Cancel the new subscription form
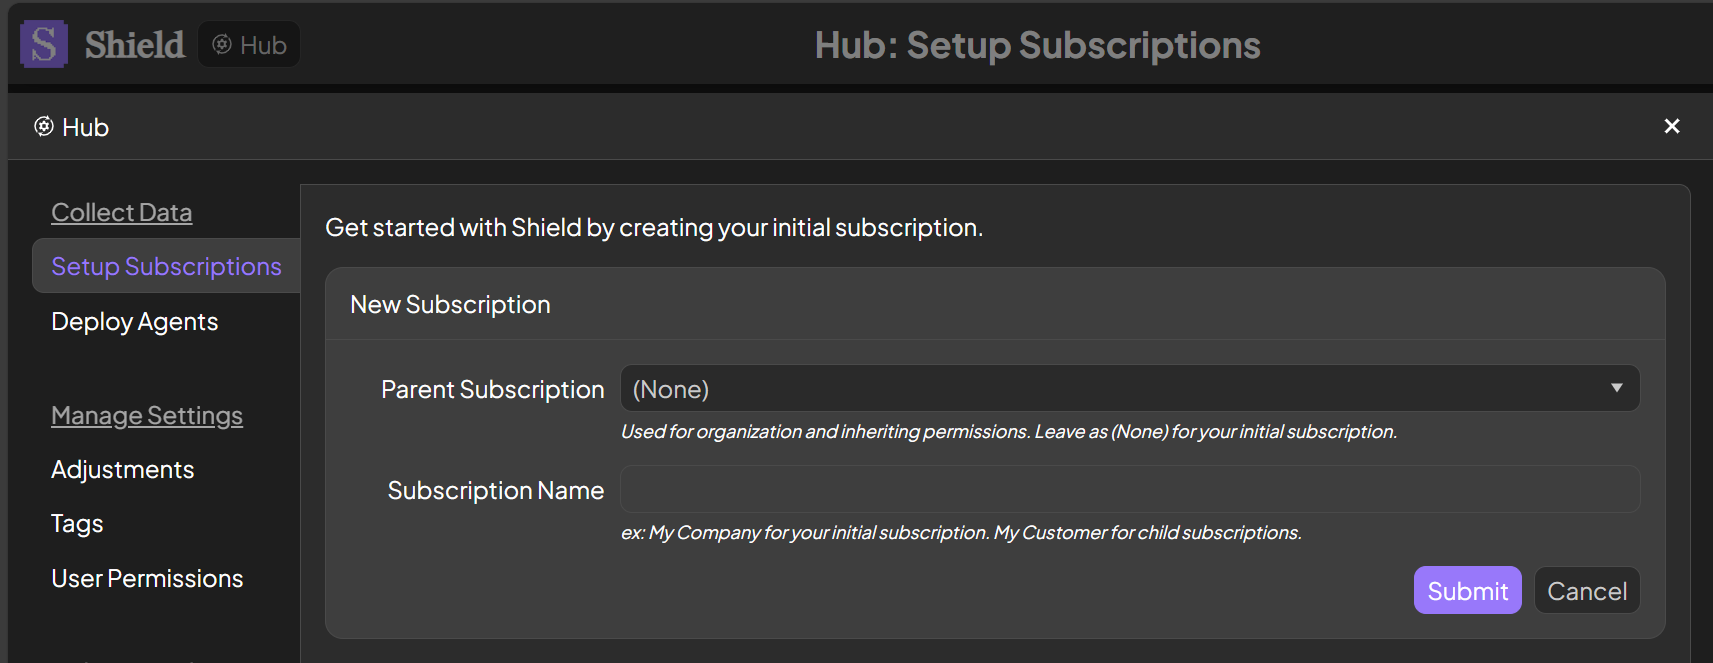1713x663 pixels. coord(1587,590)
